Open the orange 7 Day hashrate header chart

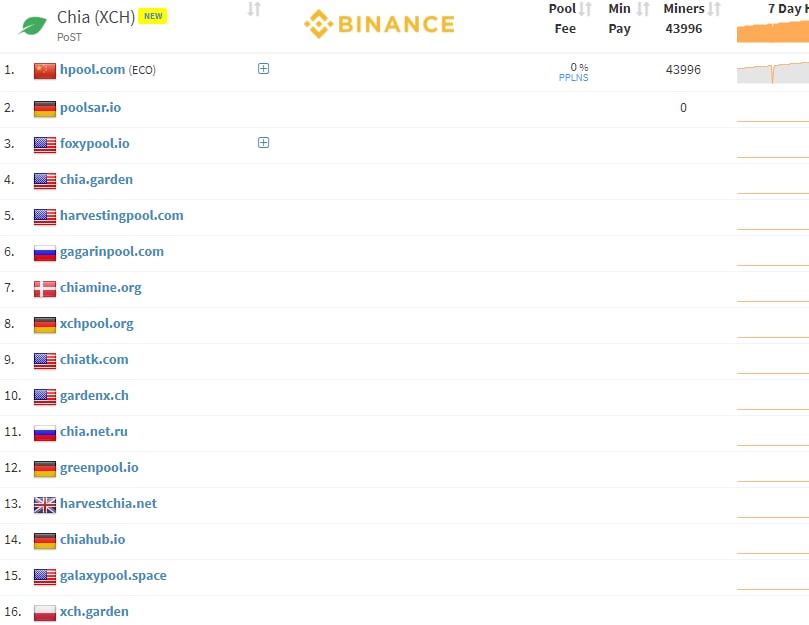tap(773, 32)
